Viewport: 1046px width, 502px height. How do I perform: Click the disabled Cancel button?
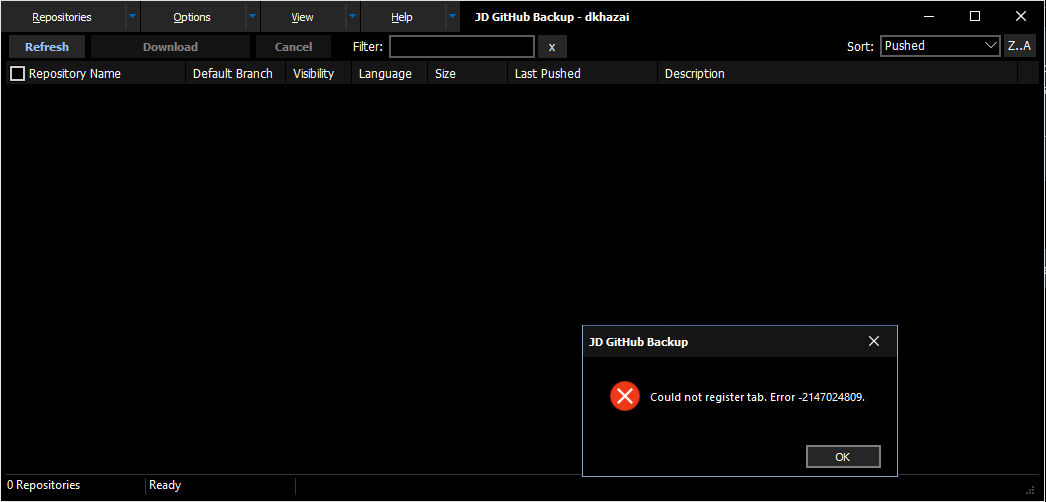pos(294,47)
